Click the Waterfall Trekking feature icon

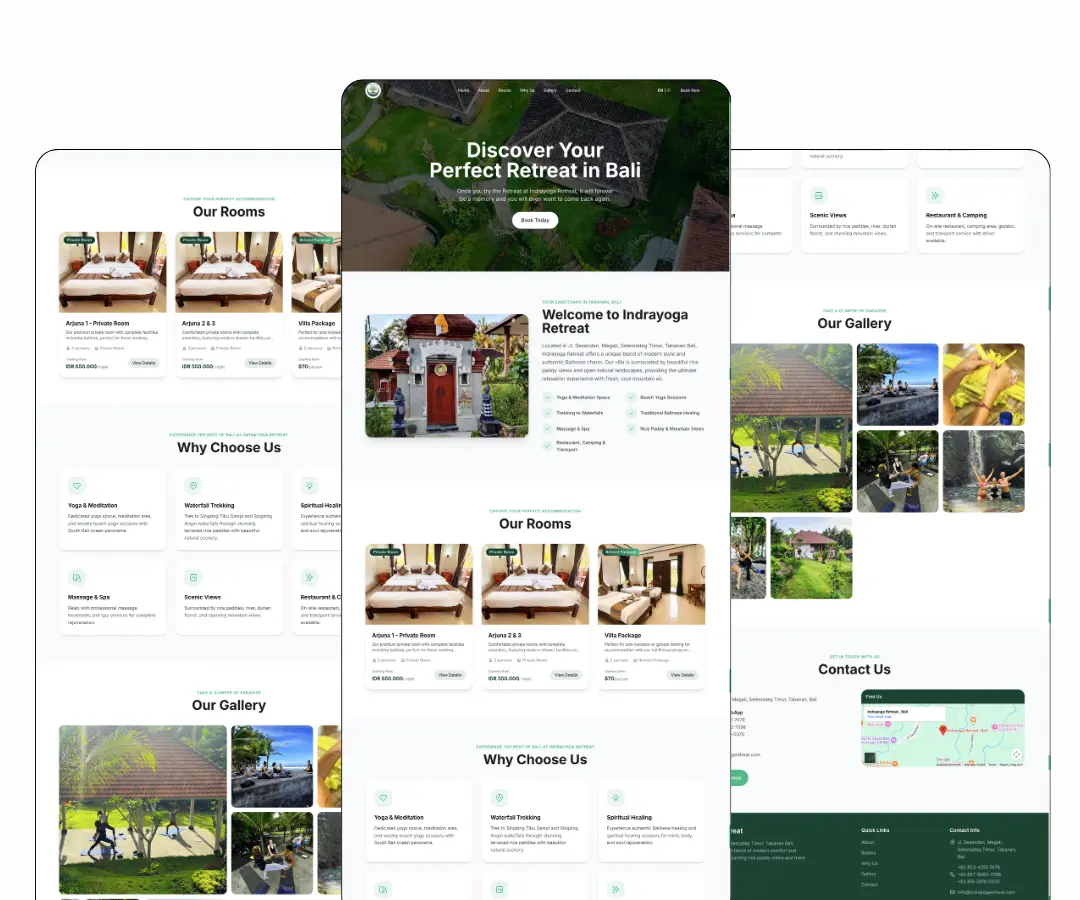pyautogui.click(x=499, y=796)
